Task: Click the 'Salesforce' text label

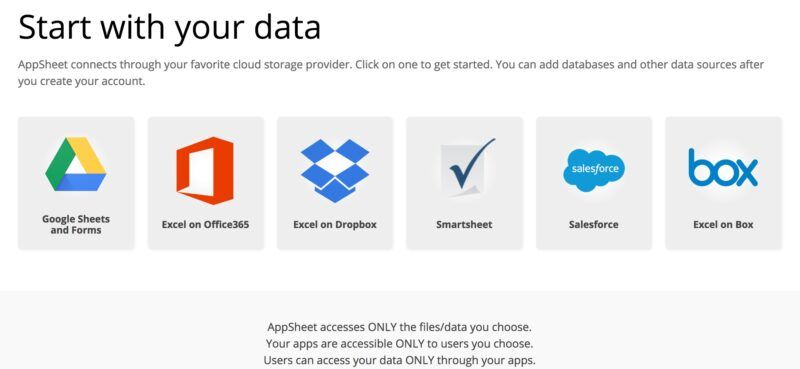Action: (x=593, y=225)
